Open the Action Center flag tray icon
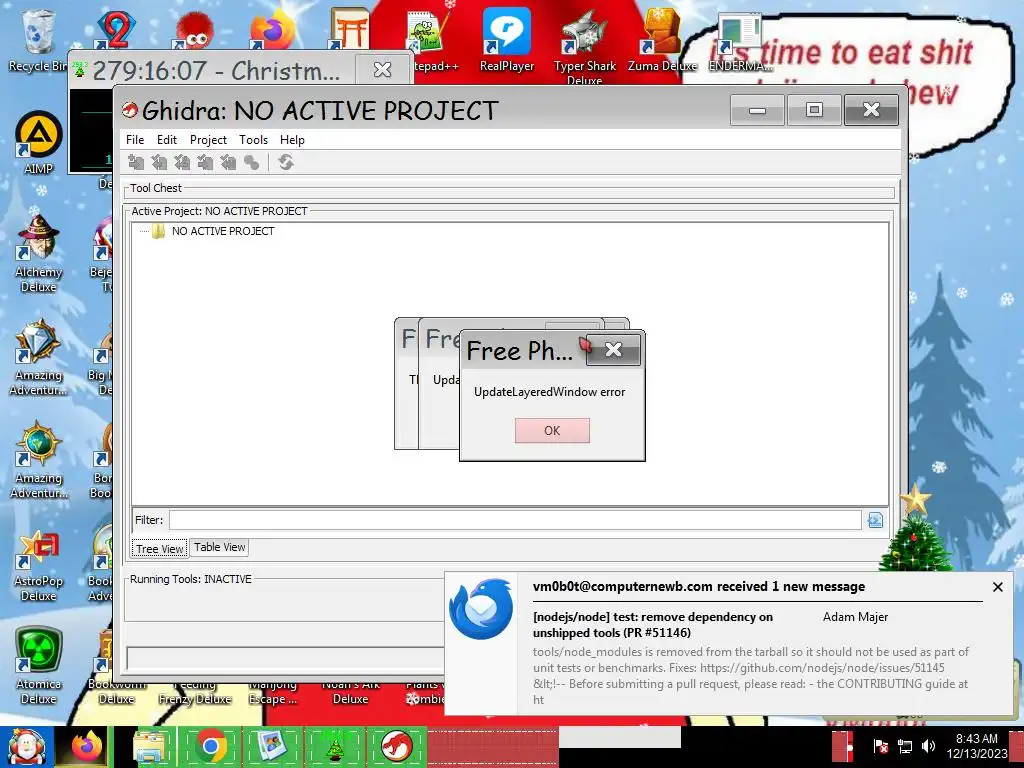1024x768 pixels. pos(880,746)
